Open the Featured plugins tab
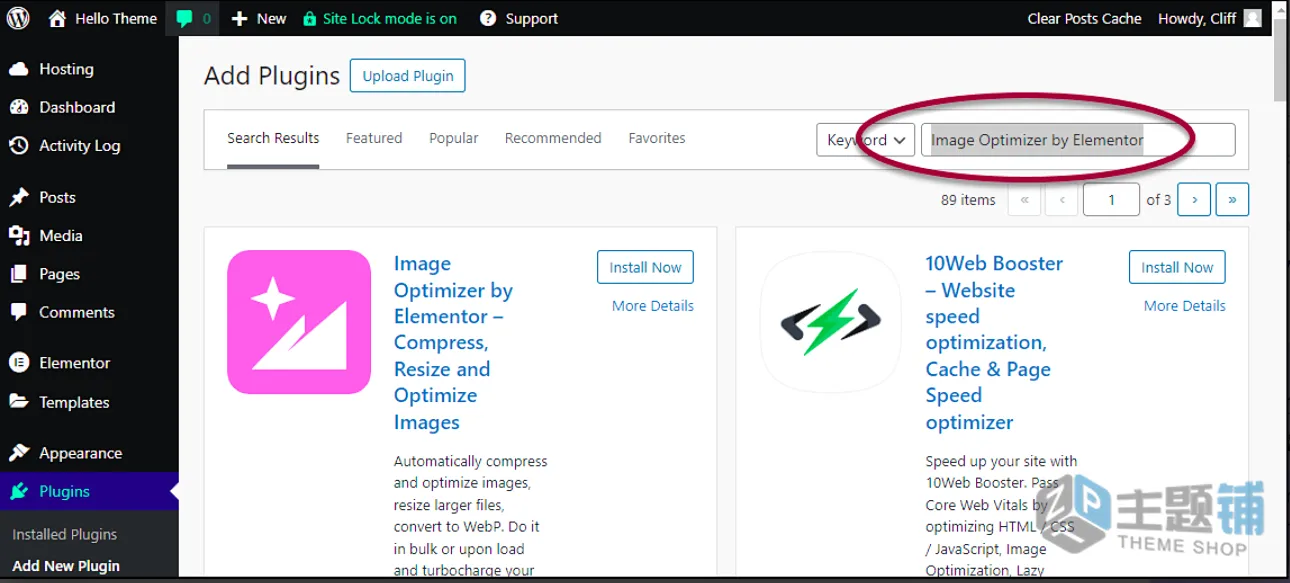Viewport: 1290px width, 583px height. pyautogui.click(x=374, y=138)
